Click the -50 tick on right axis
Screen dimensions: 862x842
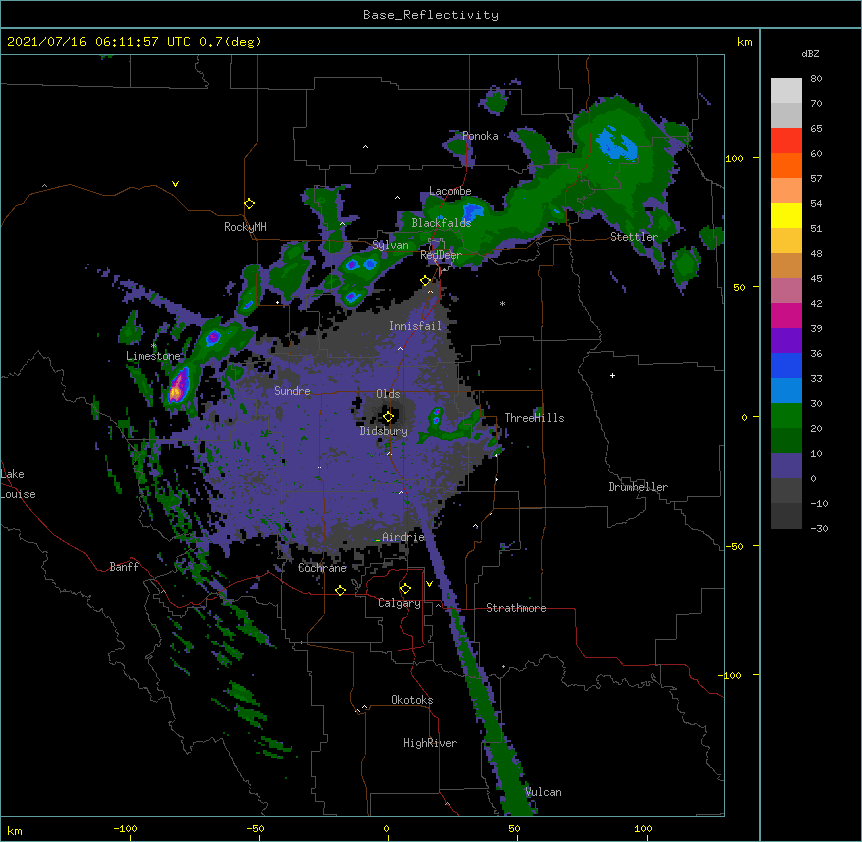click(734, 546)
